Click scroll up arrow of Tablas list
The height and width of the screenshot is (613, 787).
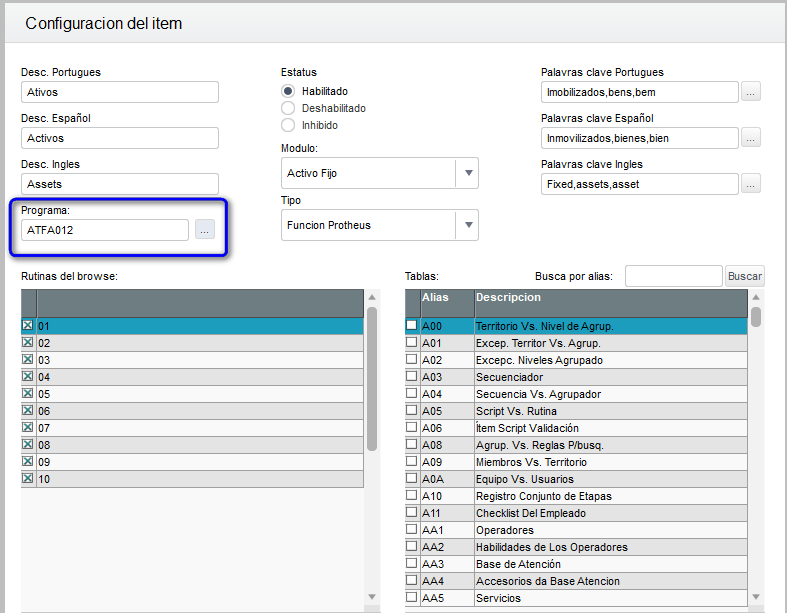[x=756, y=297]
